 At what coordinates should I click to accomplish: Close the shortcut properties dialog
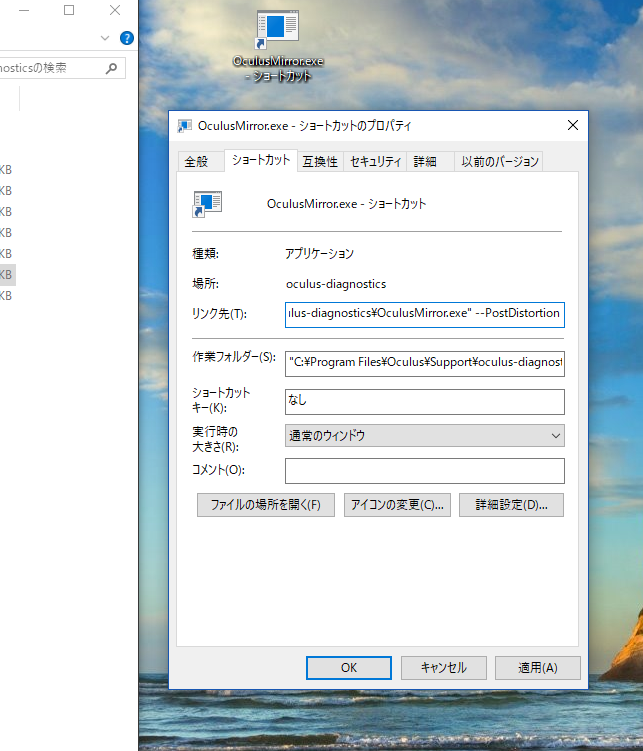[x=573, y=125]
